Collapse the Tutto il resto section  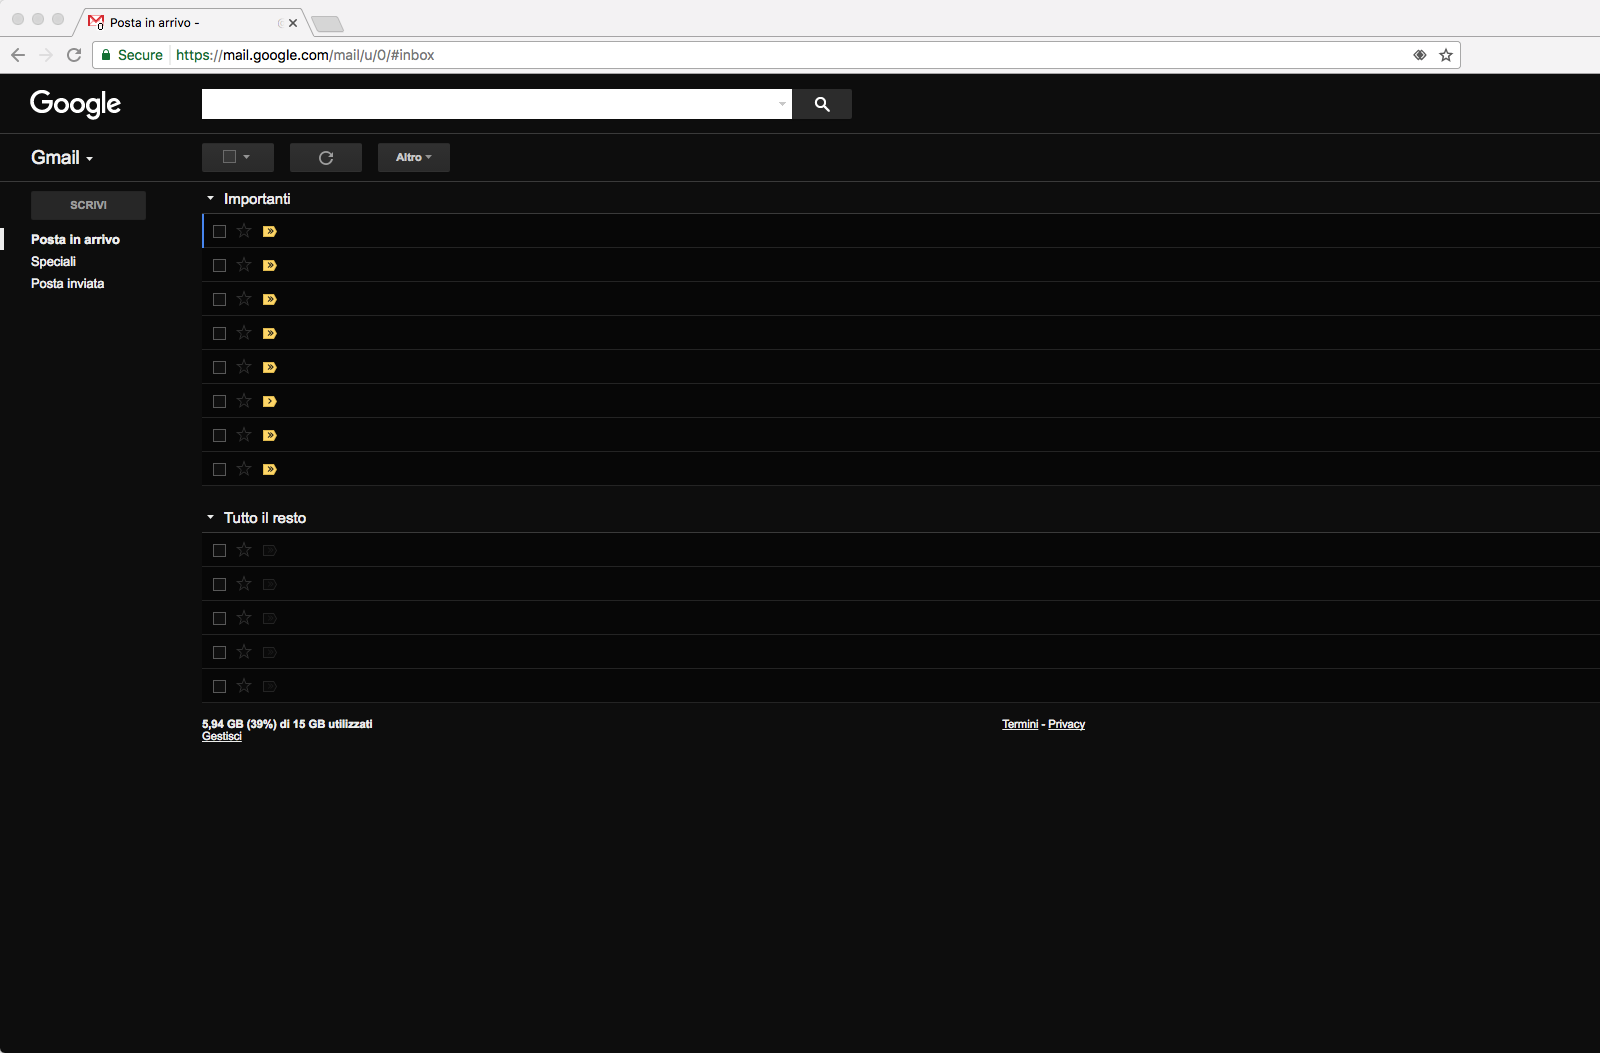210,517
